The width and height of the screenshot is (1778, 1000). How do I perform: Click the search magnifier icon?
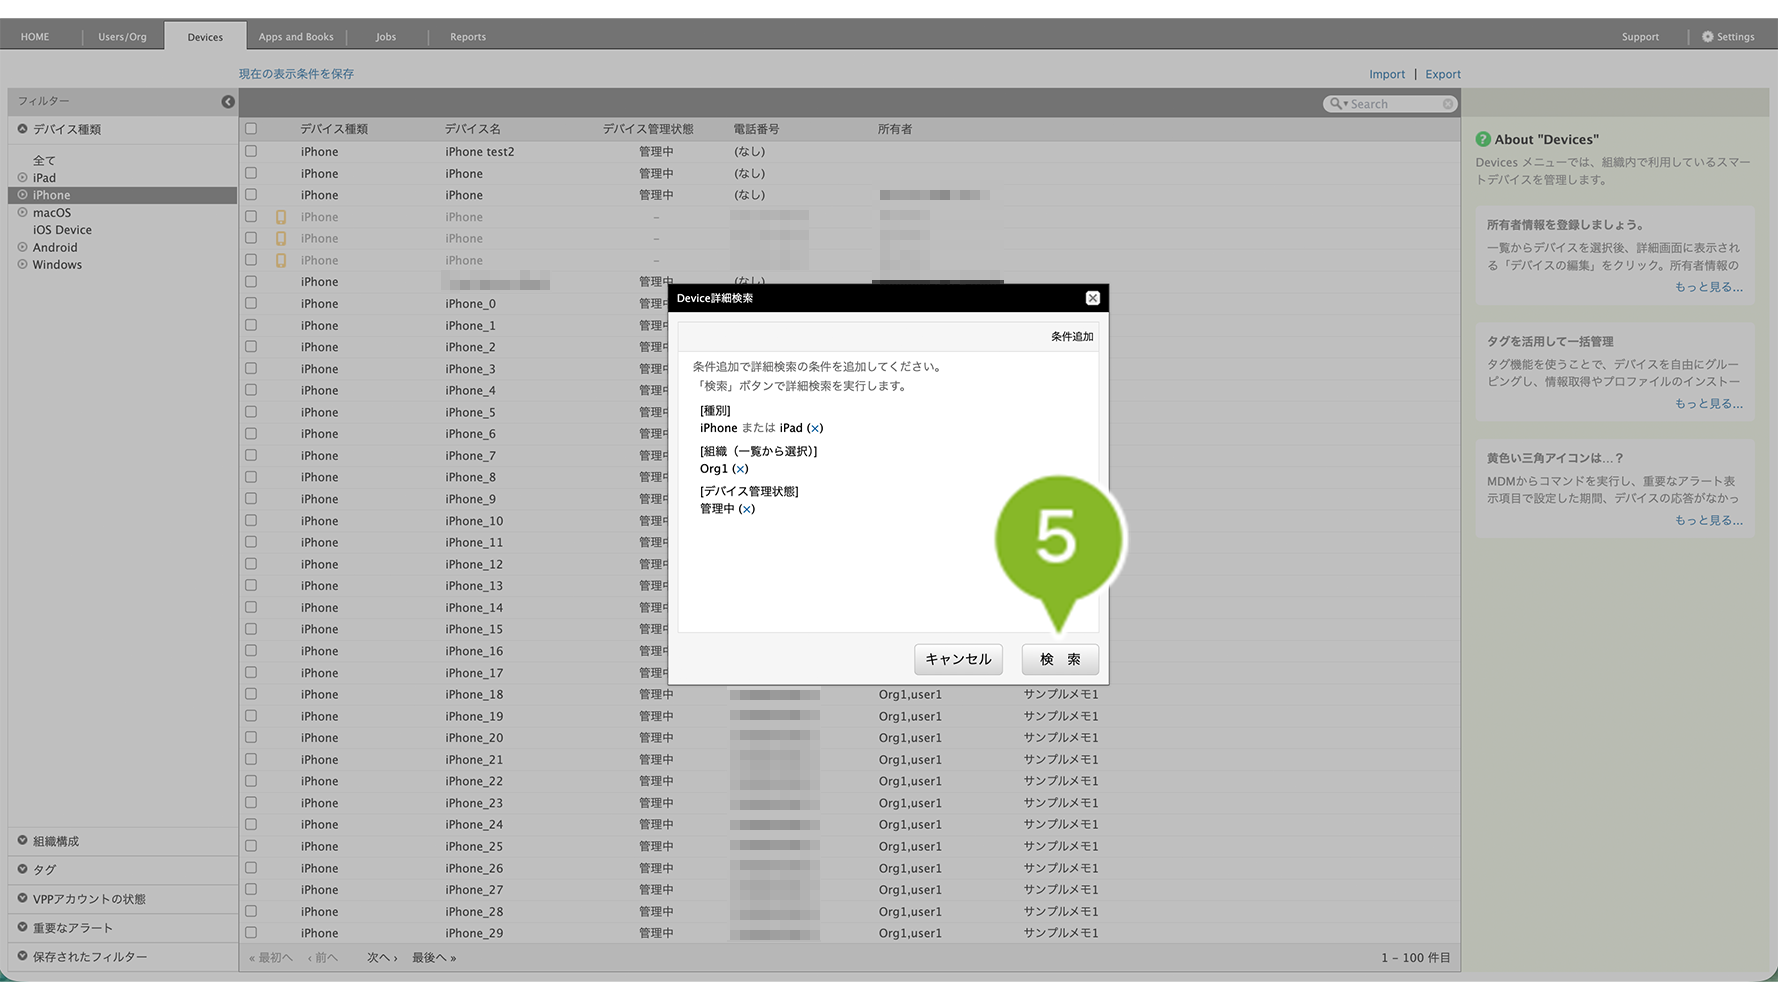1336,104
